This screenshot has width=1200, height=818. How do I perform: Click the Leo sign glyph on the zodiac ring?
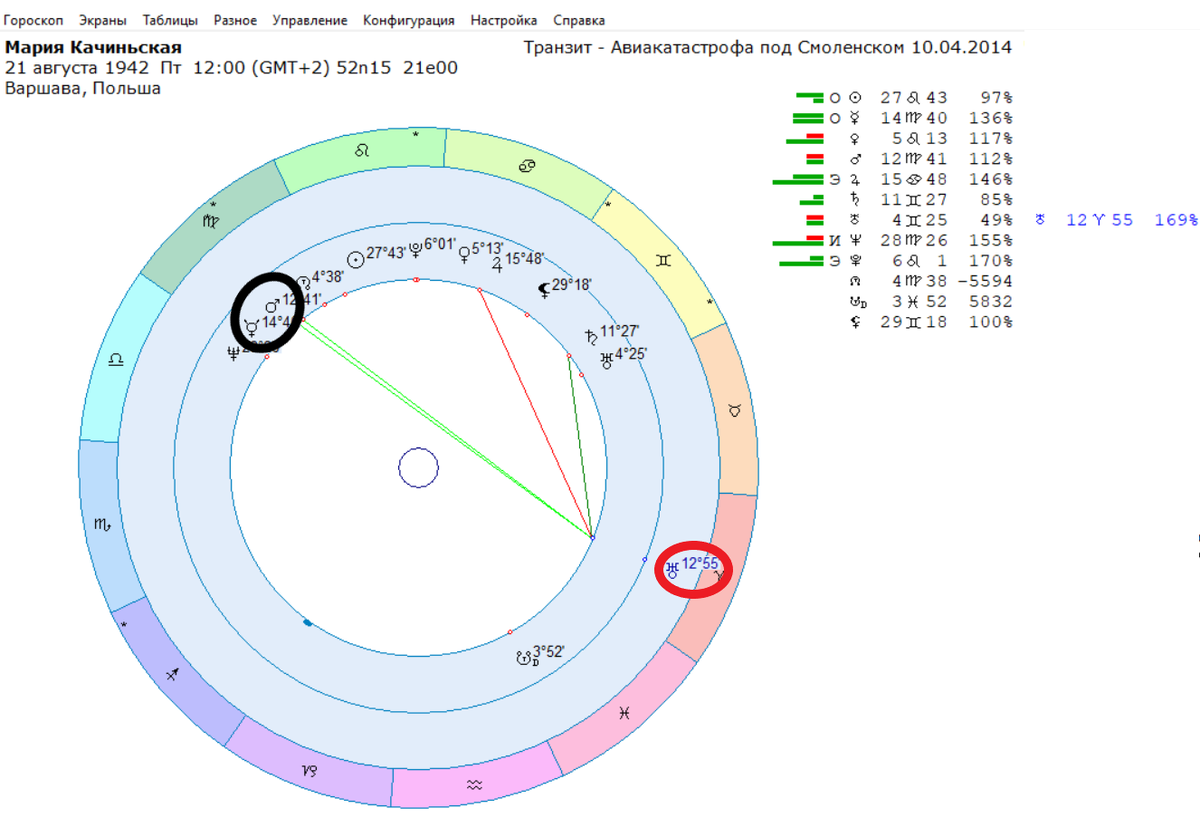click(362, 150)
